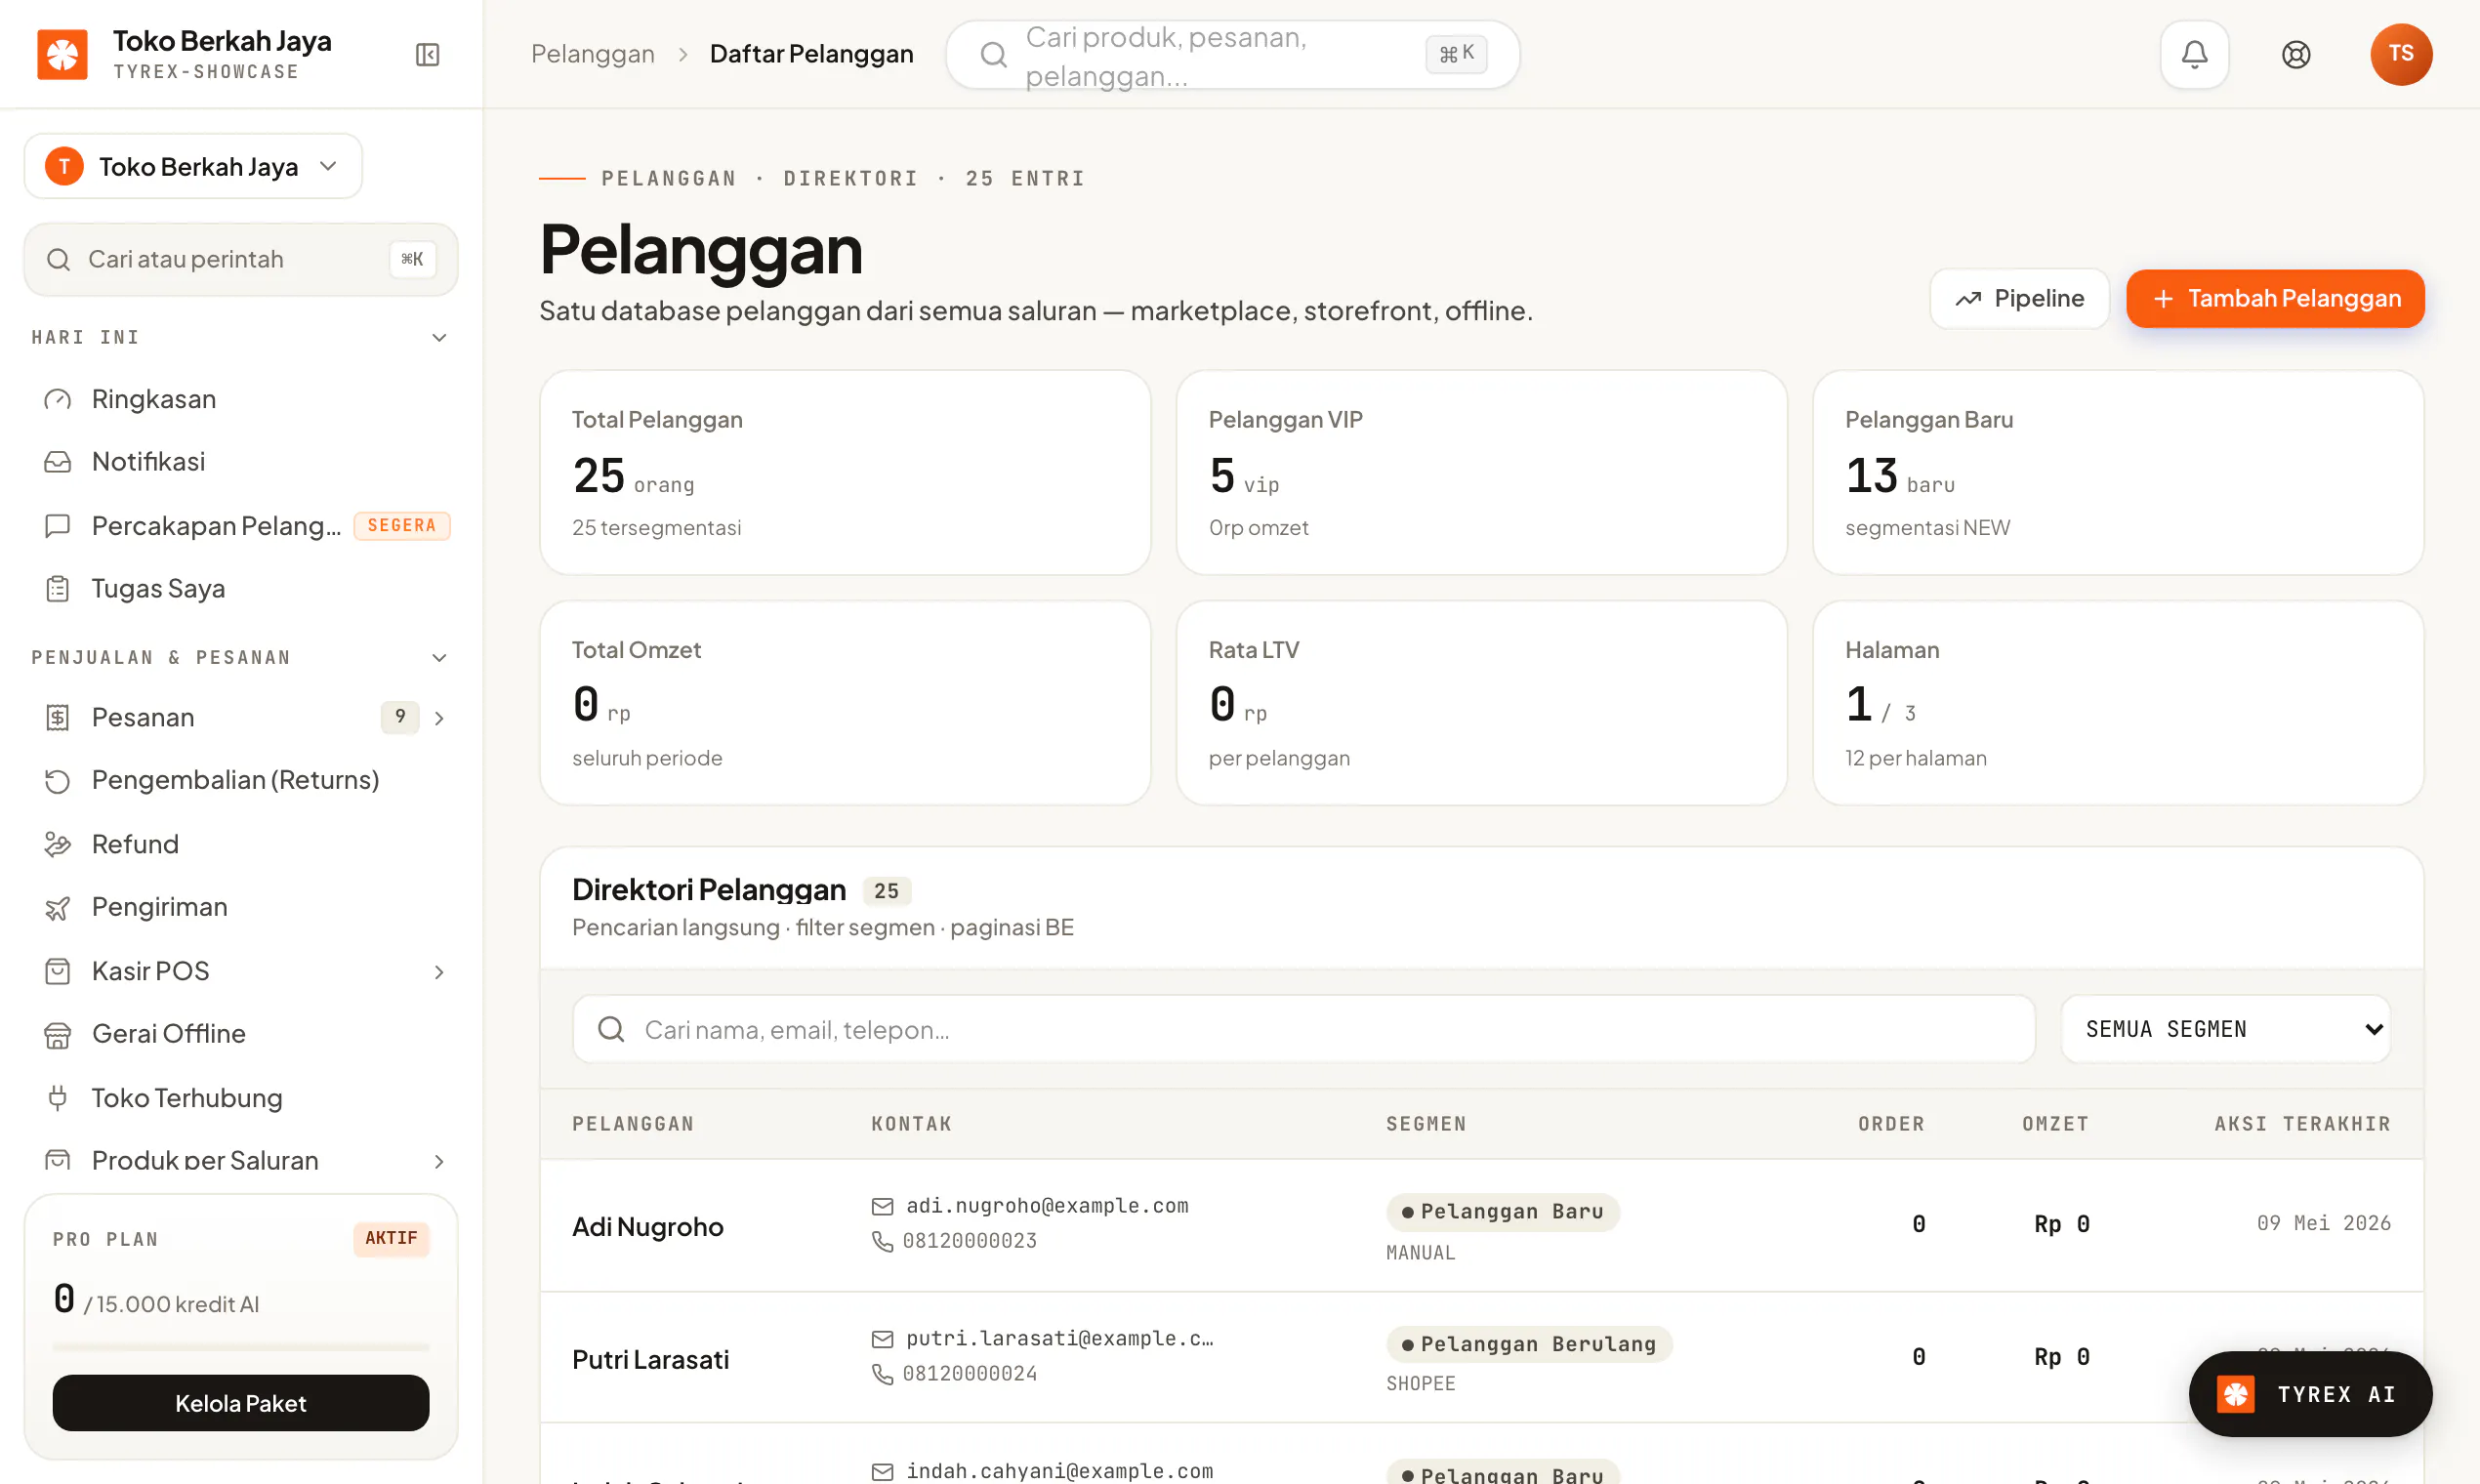Click the Toko Berkah Jaya logo icon
The image size is (2480, 1484).
pos(62,54)
